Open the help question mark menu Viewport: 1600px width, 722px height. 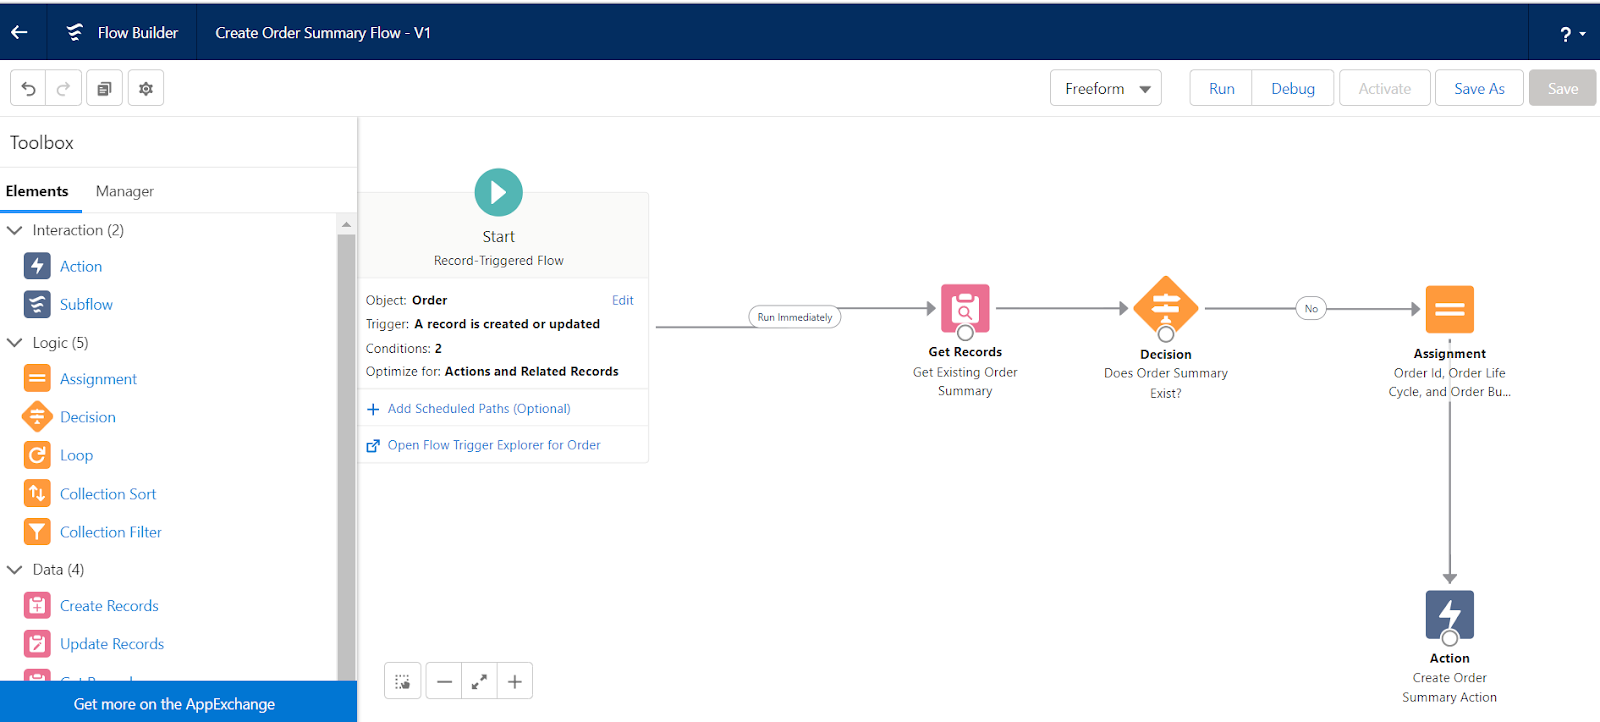(1572, 34)
